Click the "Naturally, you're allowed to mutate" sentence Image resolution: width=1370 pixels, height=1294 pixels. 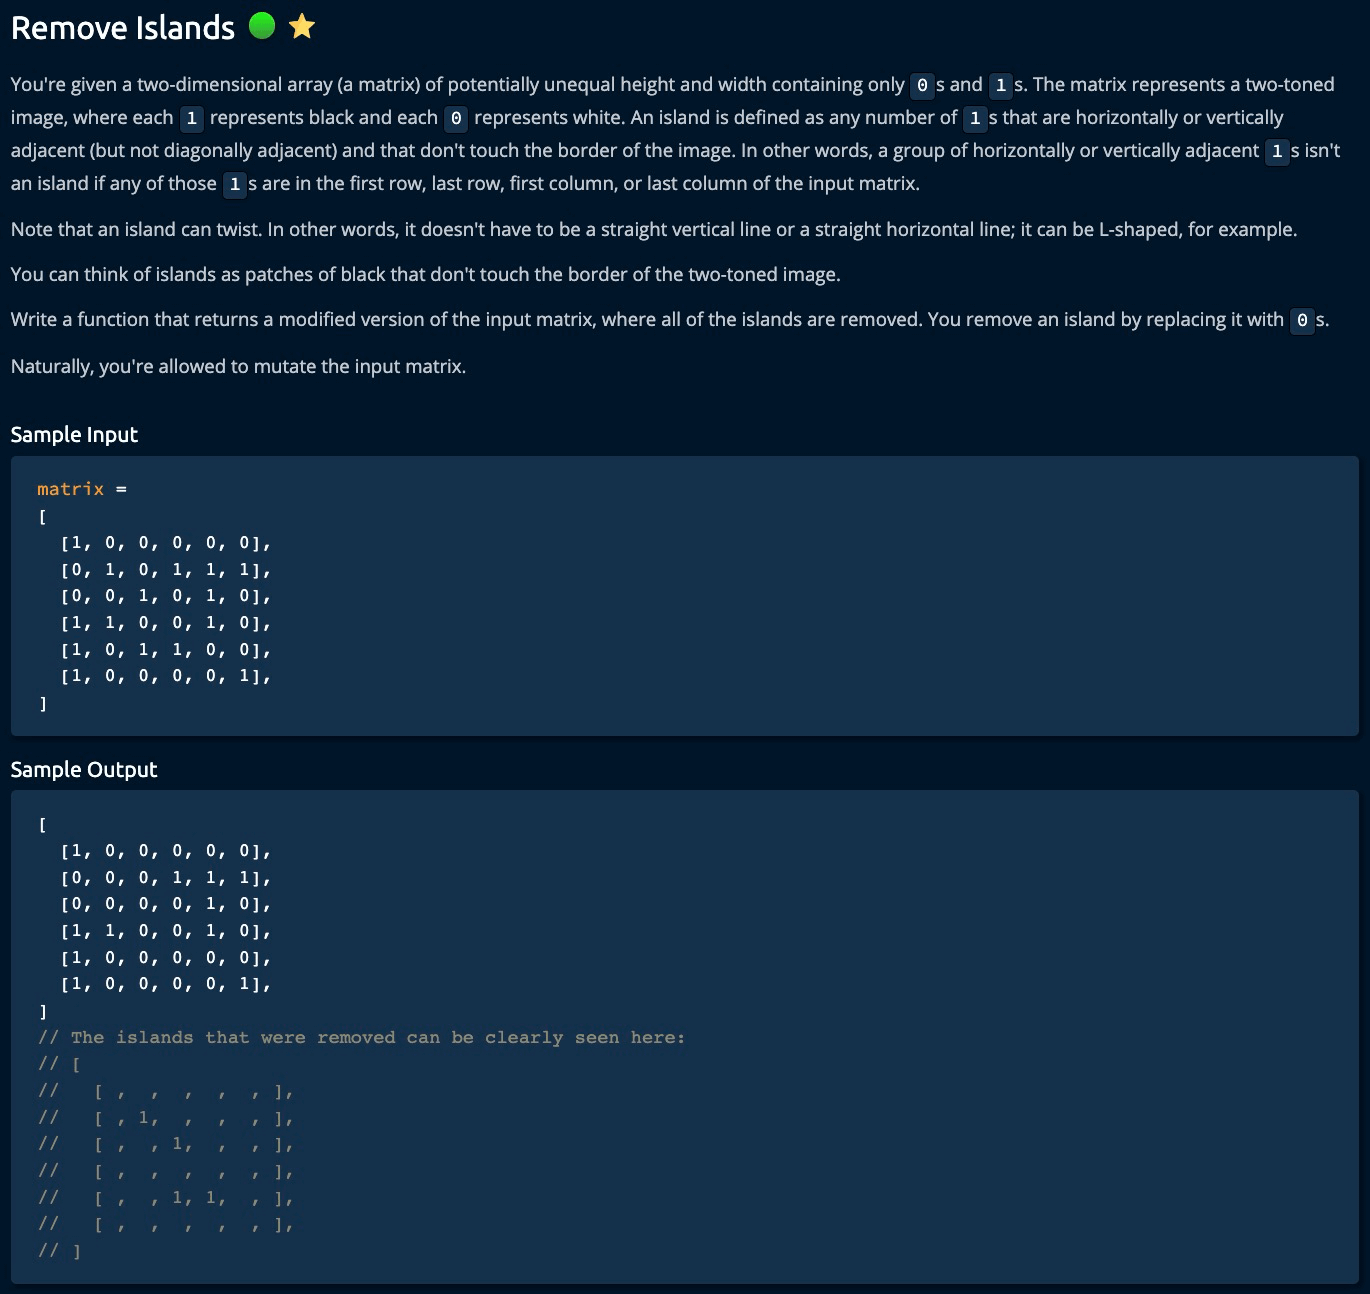click(238, 366)
